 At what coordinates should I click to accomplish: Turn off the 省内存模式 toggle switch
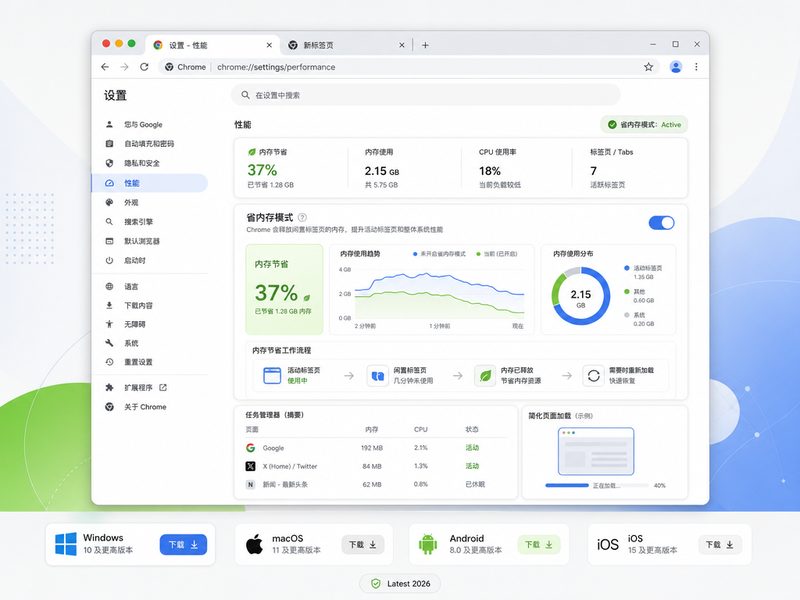(661, 223)
